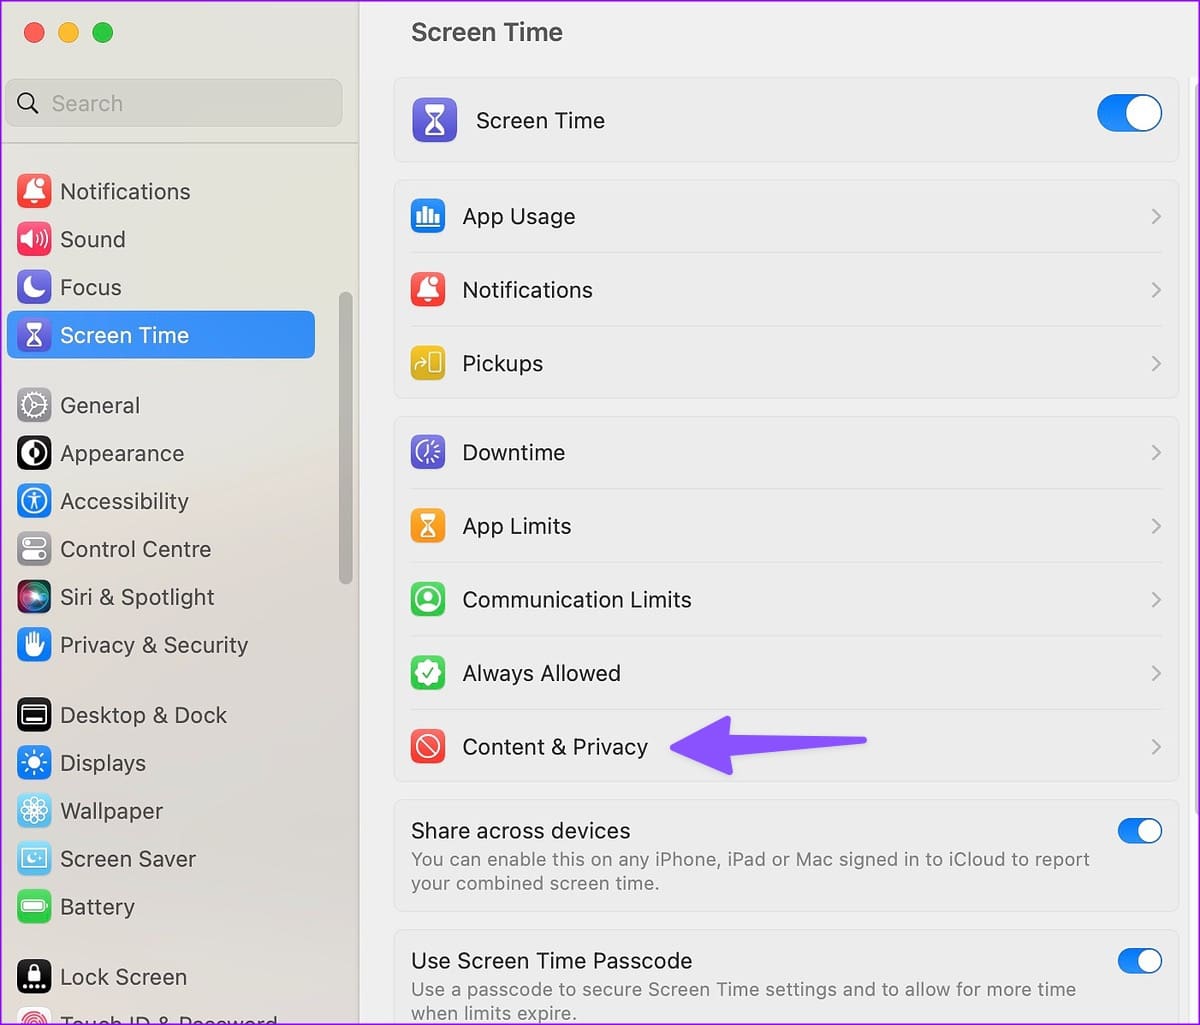Click the green Communication Limits icon
Viewport: 1200px width, 1025px height.
coord(428,600)
